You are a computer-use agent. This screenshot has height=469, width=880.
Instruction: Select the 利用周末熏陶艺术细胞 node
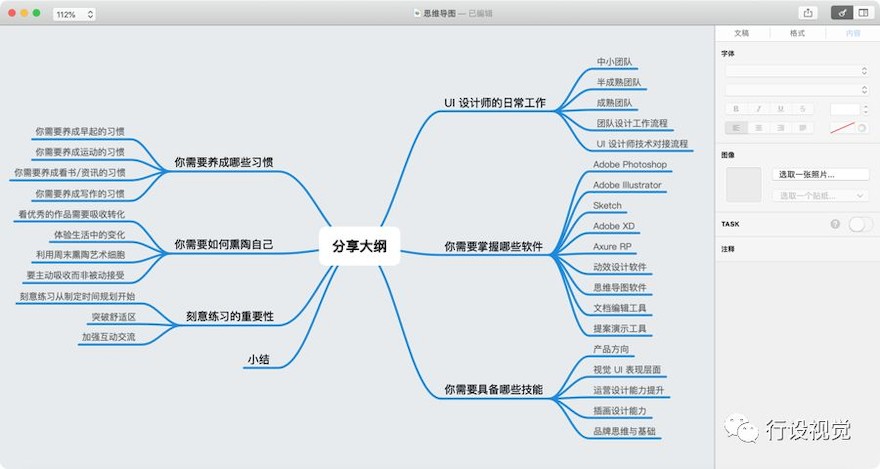tap(80, 255)
